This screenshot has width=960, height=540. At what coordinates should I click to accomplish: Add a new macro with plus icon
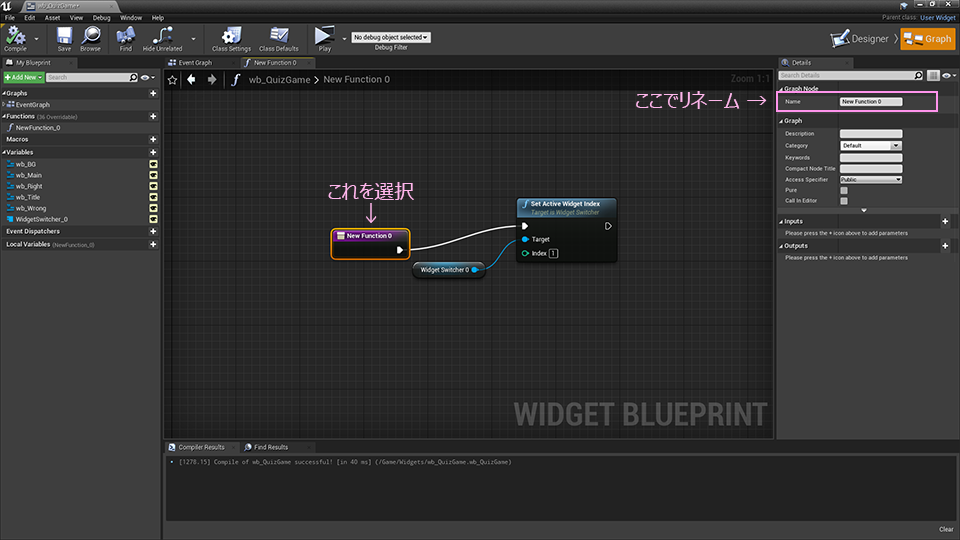coord(153,140)
